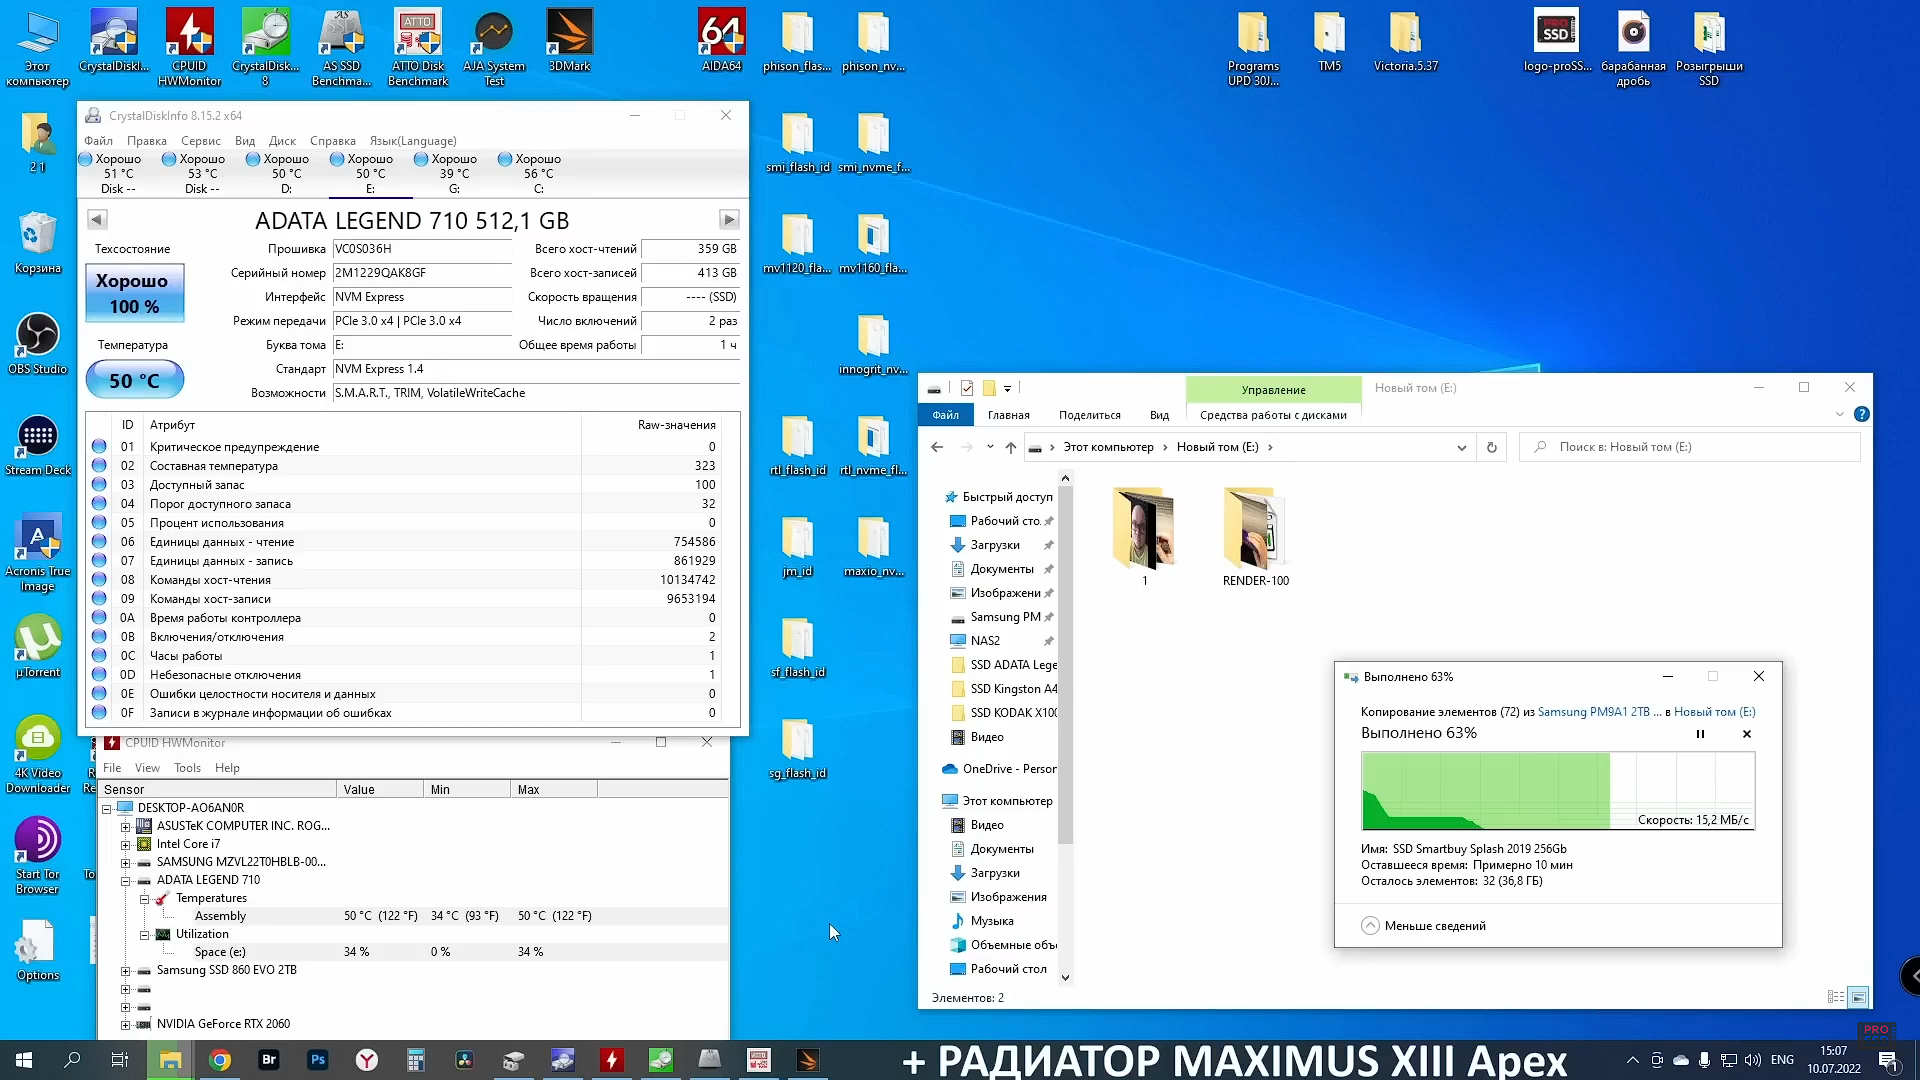1920x1080 pixels.
Task: Open notification center in system tray
Action: (1888, 1060)
